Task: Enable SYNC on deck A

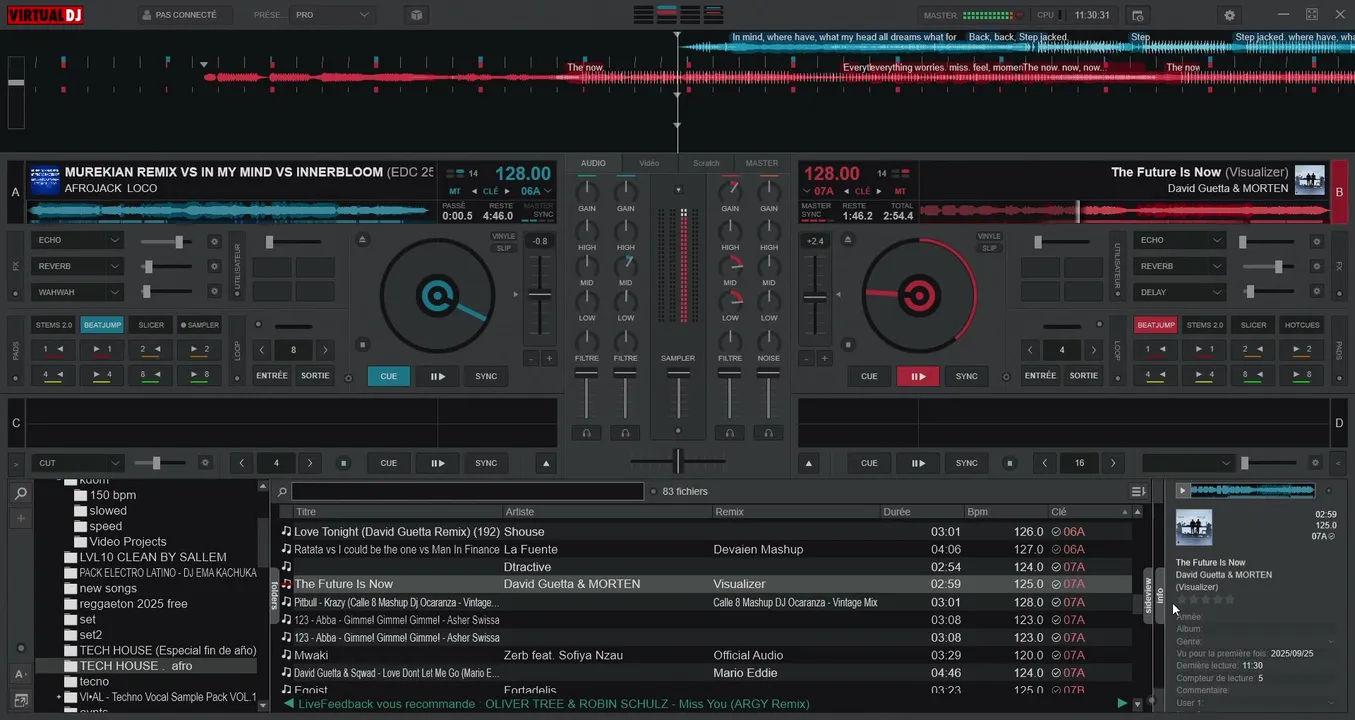Action: pos(486,376)
